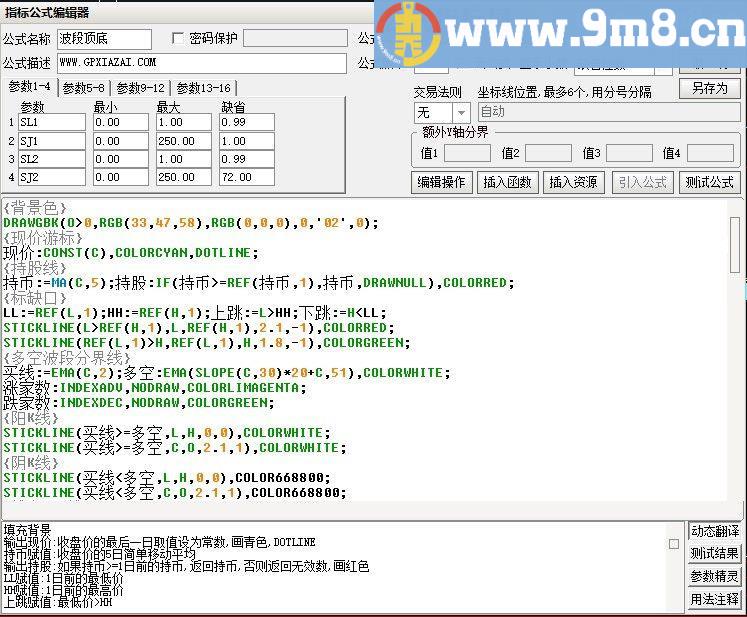Screen dimensions: 747x617
Task: Click the 插入函数 button
Action: [507, 182]
